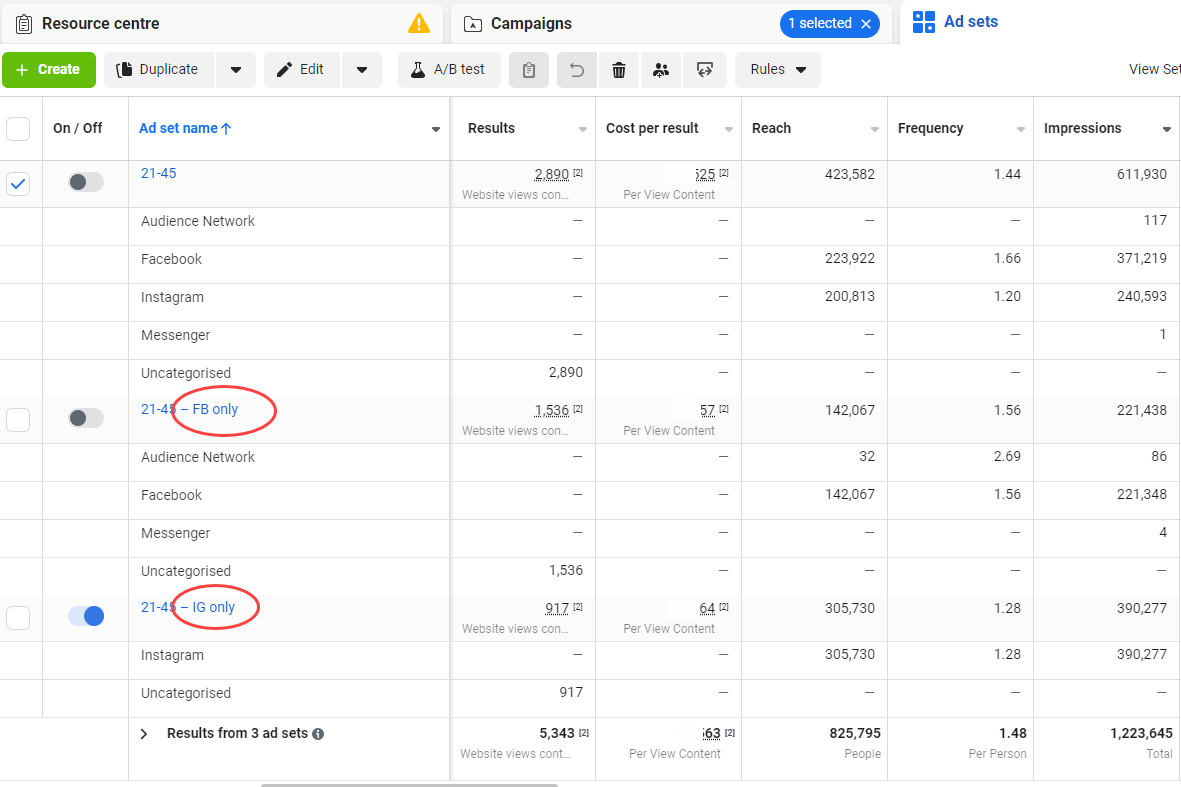Switch to the Campaigns tab
This screenshot has height=787, width=1181.
(531, 23)
